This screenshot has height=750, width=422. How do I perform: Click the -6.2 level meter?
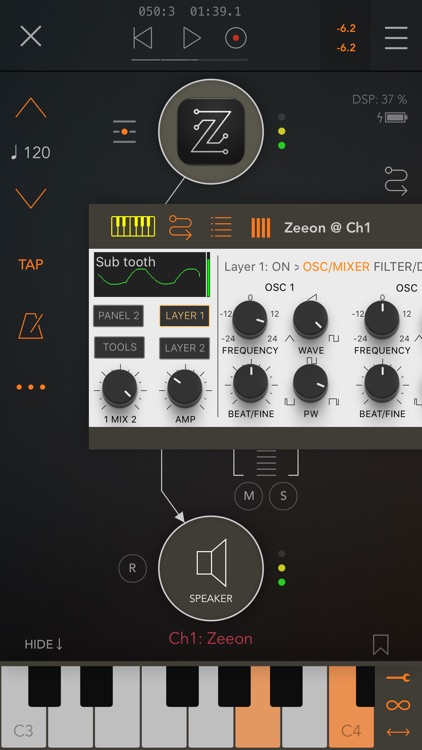[x=346, y=38]
